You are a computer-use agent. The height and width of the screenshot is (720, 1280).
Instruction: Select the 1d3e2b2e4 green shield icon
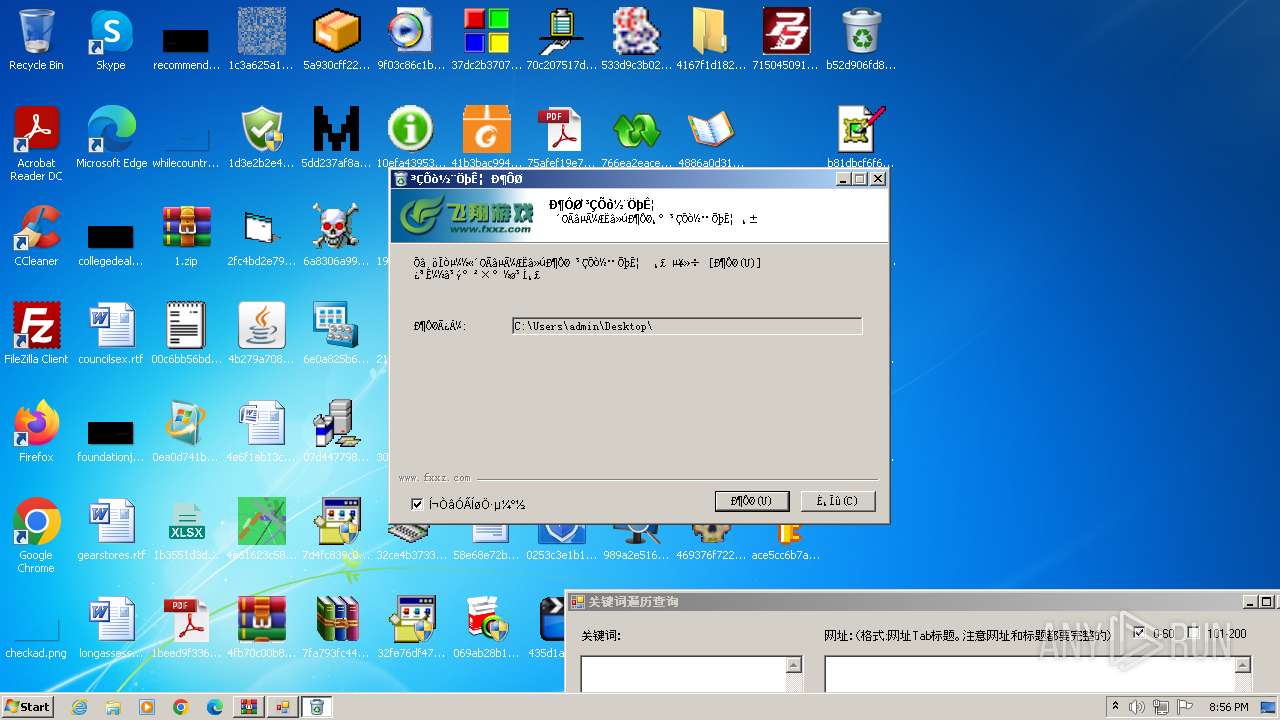coord(261,137)
